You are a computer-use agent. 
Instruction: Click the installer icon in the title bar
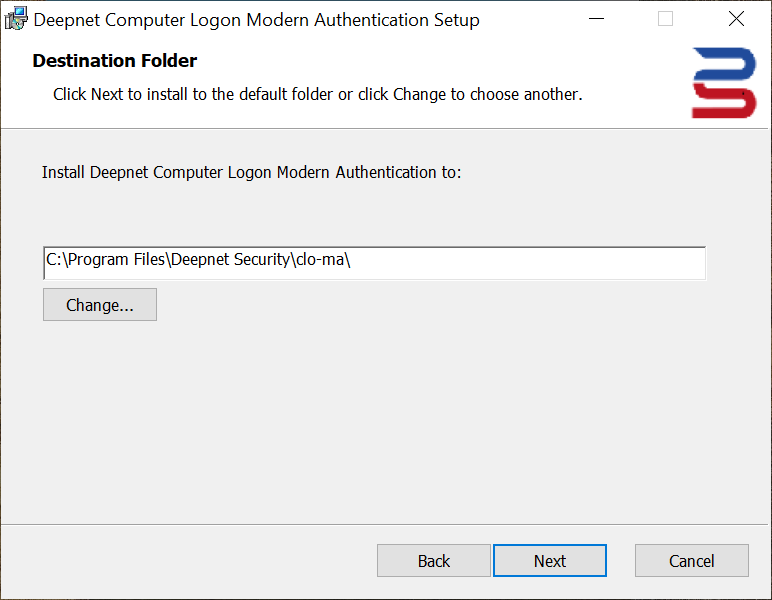[17, 19]
